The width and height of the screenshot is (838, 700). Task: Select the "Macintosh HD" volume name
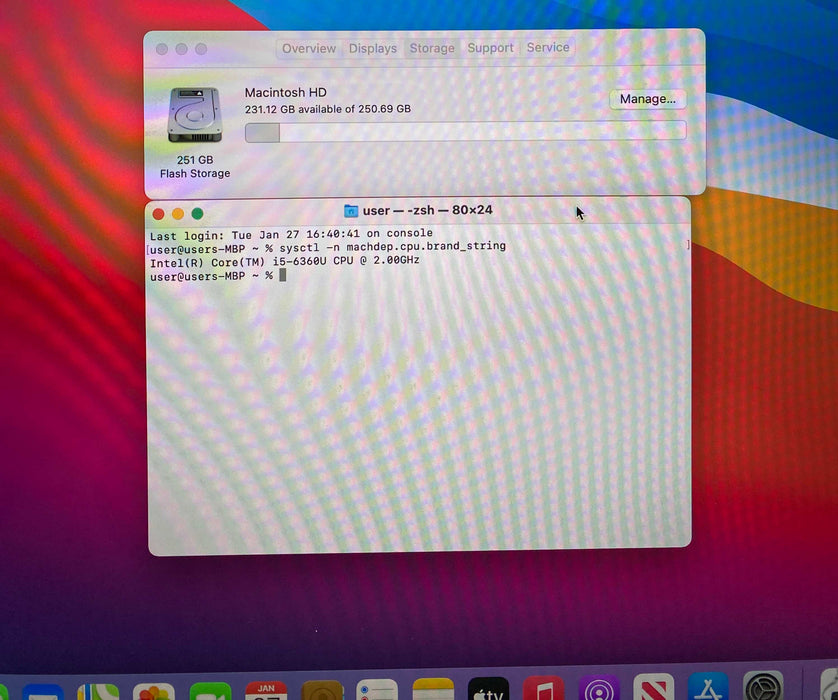(285, 92)
